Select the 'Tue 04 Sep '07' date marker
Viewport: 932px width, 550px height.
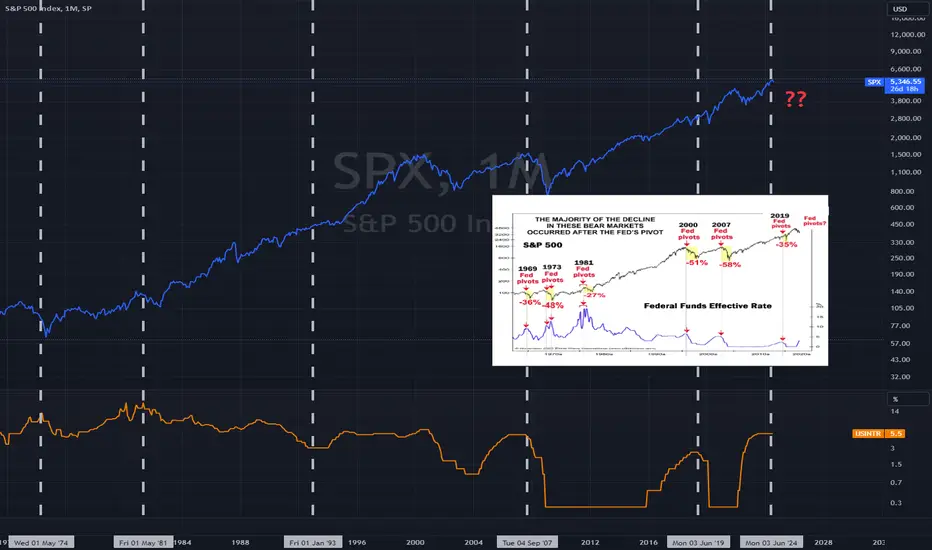[x=527, y=542]
